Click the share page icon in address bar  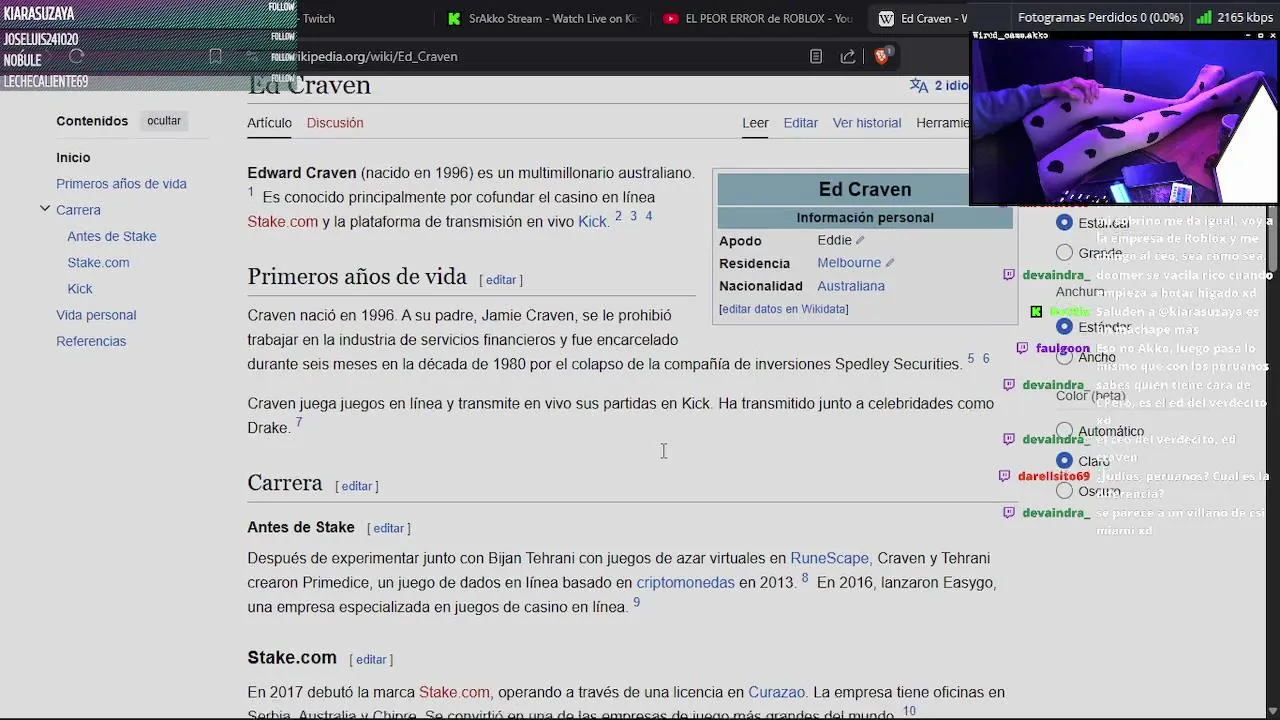(848, 57)
